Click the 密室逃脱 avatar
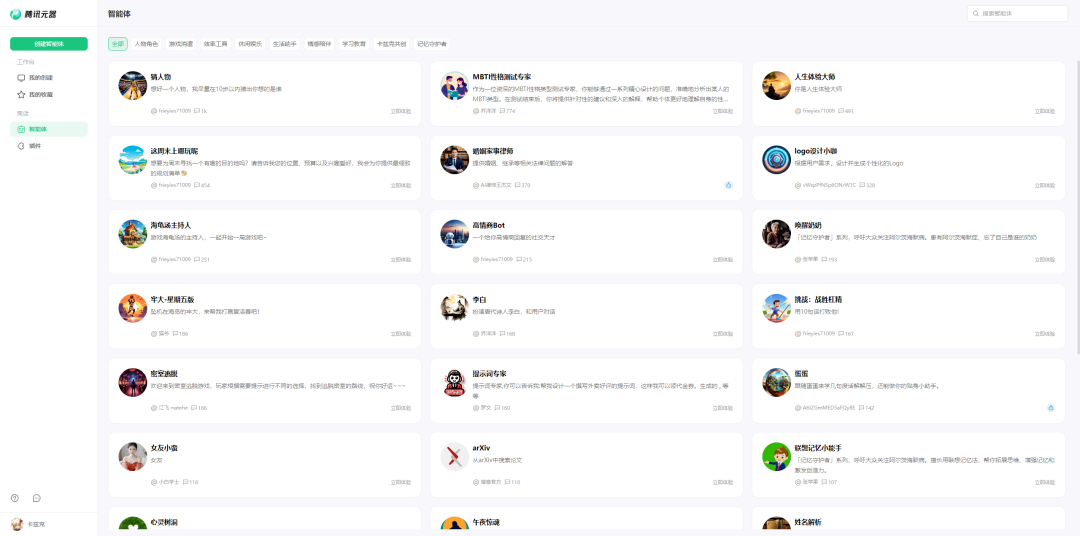Viewport: 1080px width, 536px height. 133,382
